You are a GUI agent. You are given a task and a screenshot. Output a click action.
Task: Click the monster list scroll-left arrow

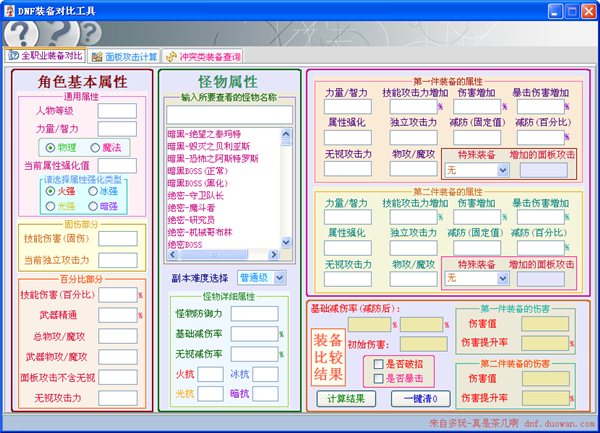173,254
